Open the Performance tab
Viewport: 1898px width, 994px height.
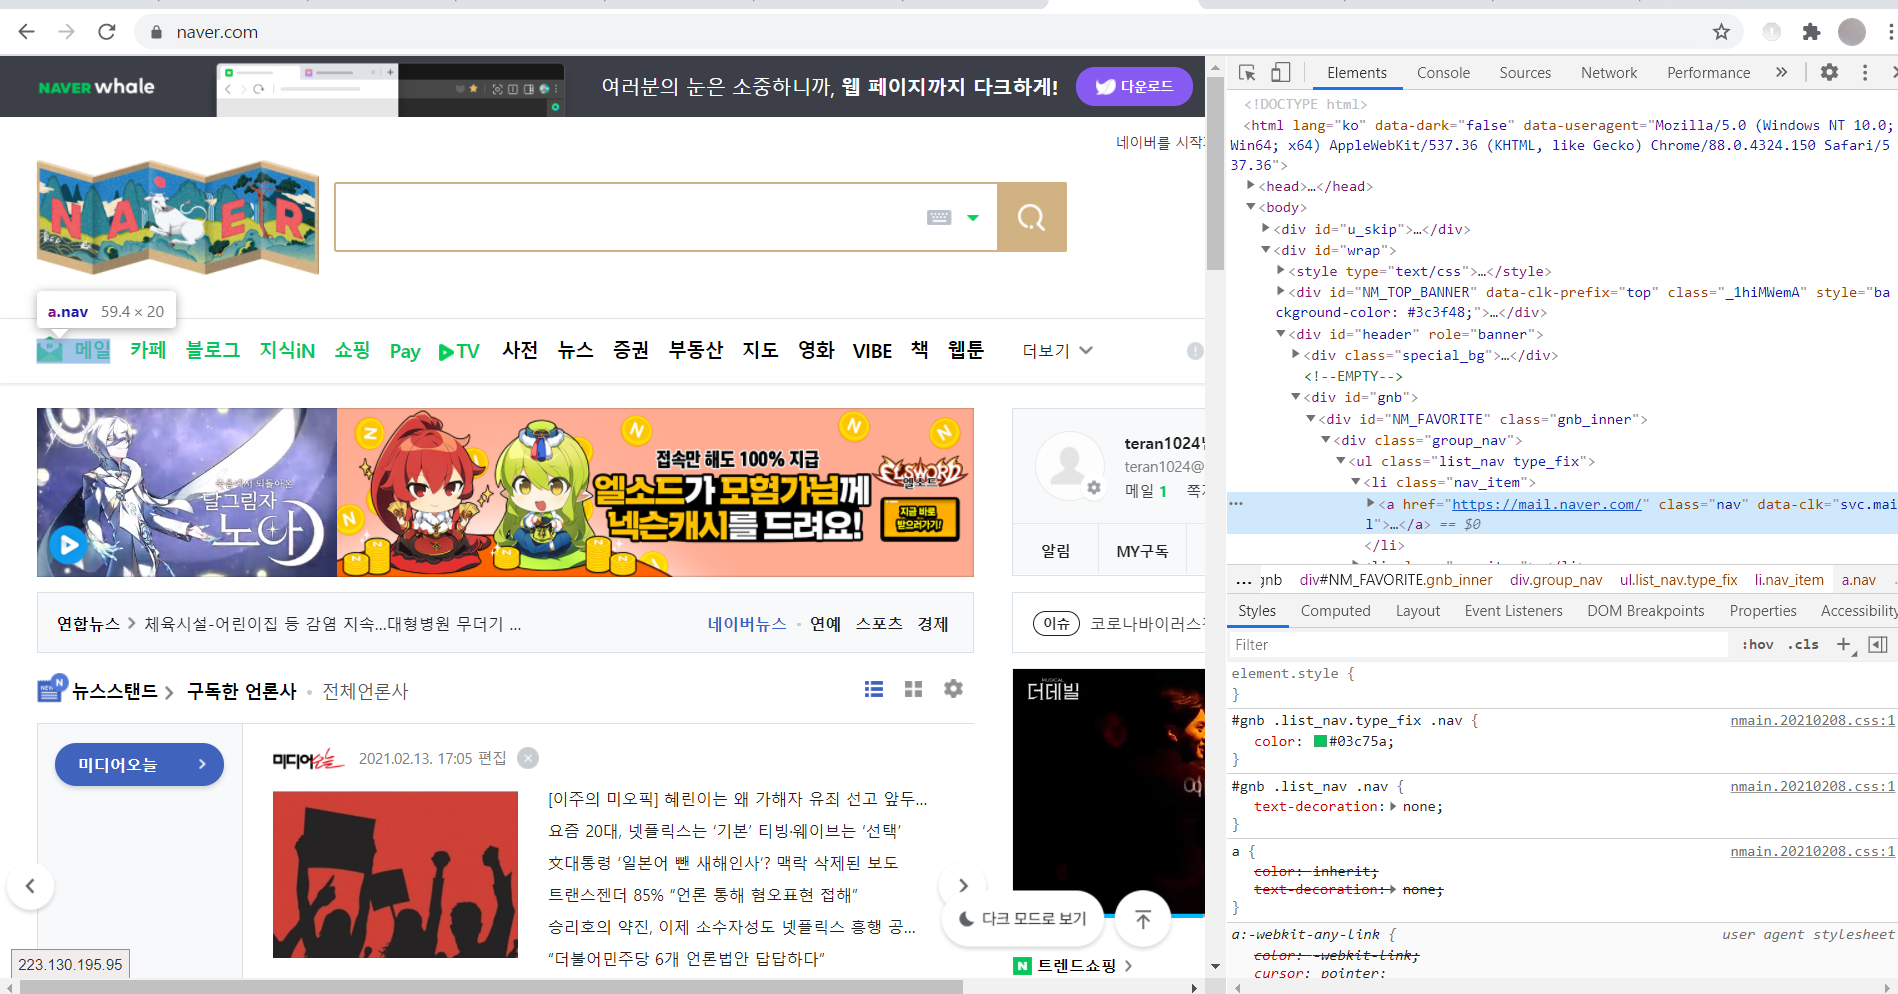pyautogui.click(x=1708, y=72)
